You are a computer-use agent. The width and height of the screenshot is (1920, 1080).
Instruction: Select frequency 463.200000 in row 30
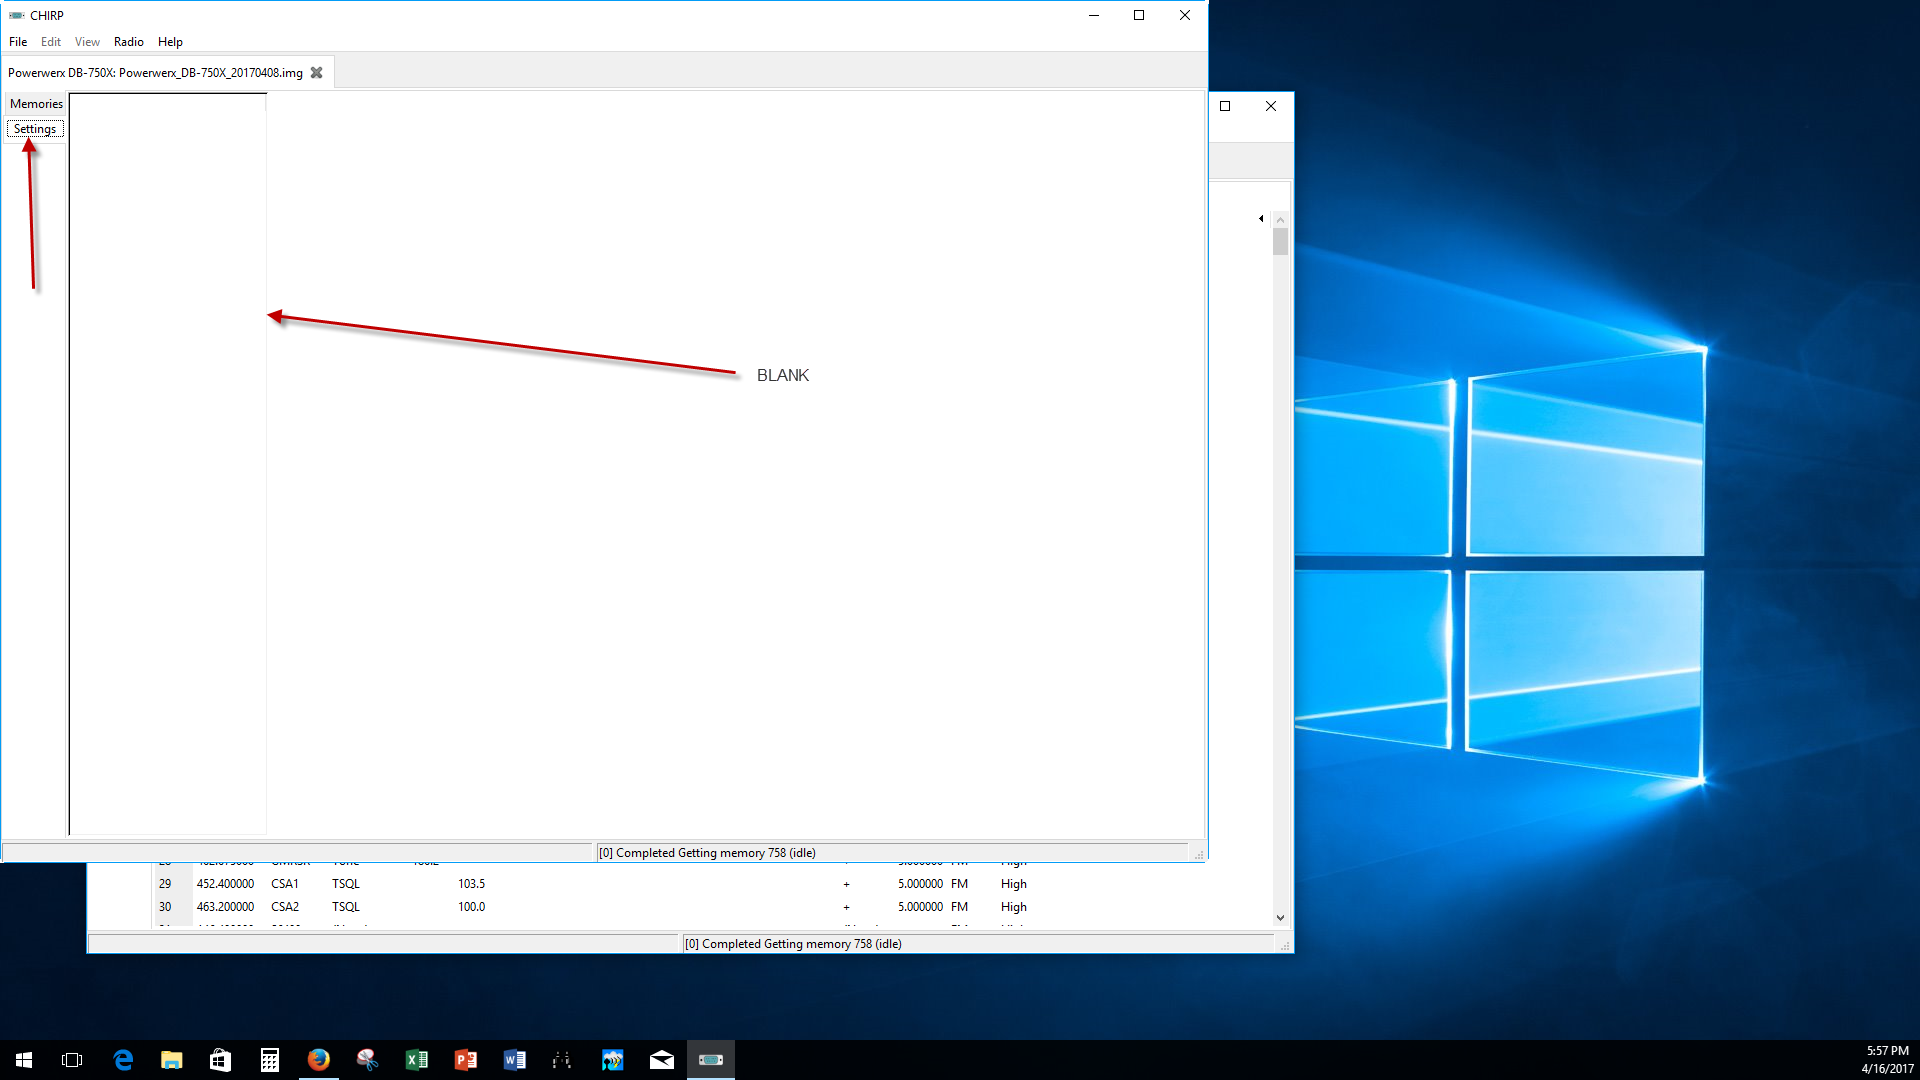pos(225,907)
